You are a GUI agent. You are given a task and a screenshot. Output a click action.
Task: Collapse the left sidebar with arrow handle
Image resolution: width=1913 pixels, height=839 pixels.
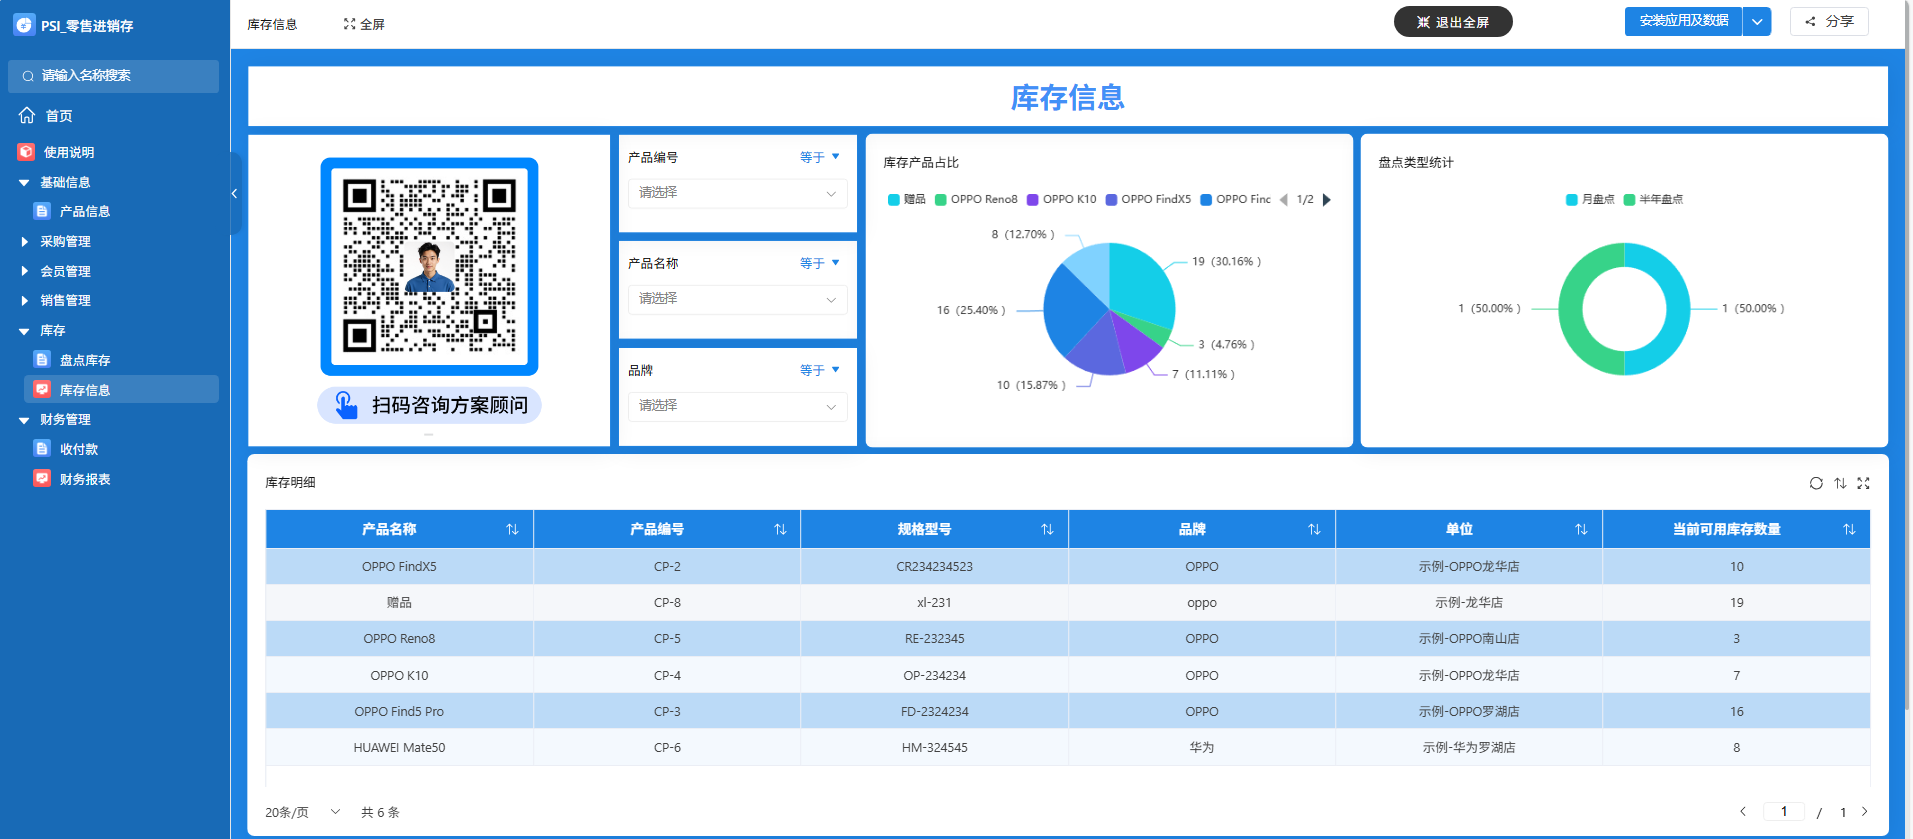tap(234, 194)
